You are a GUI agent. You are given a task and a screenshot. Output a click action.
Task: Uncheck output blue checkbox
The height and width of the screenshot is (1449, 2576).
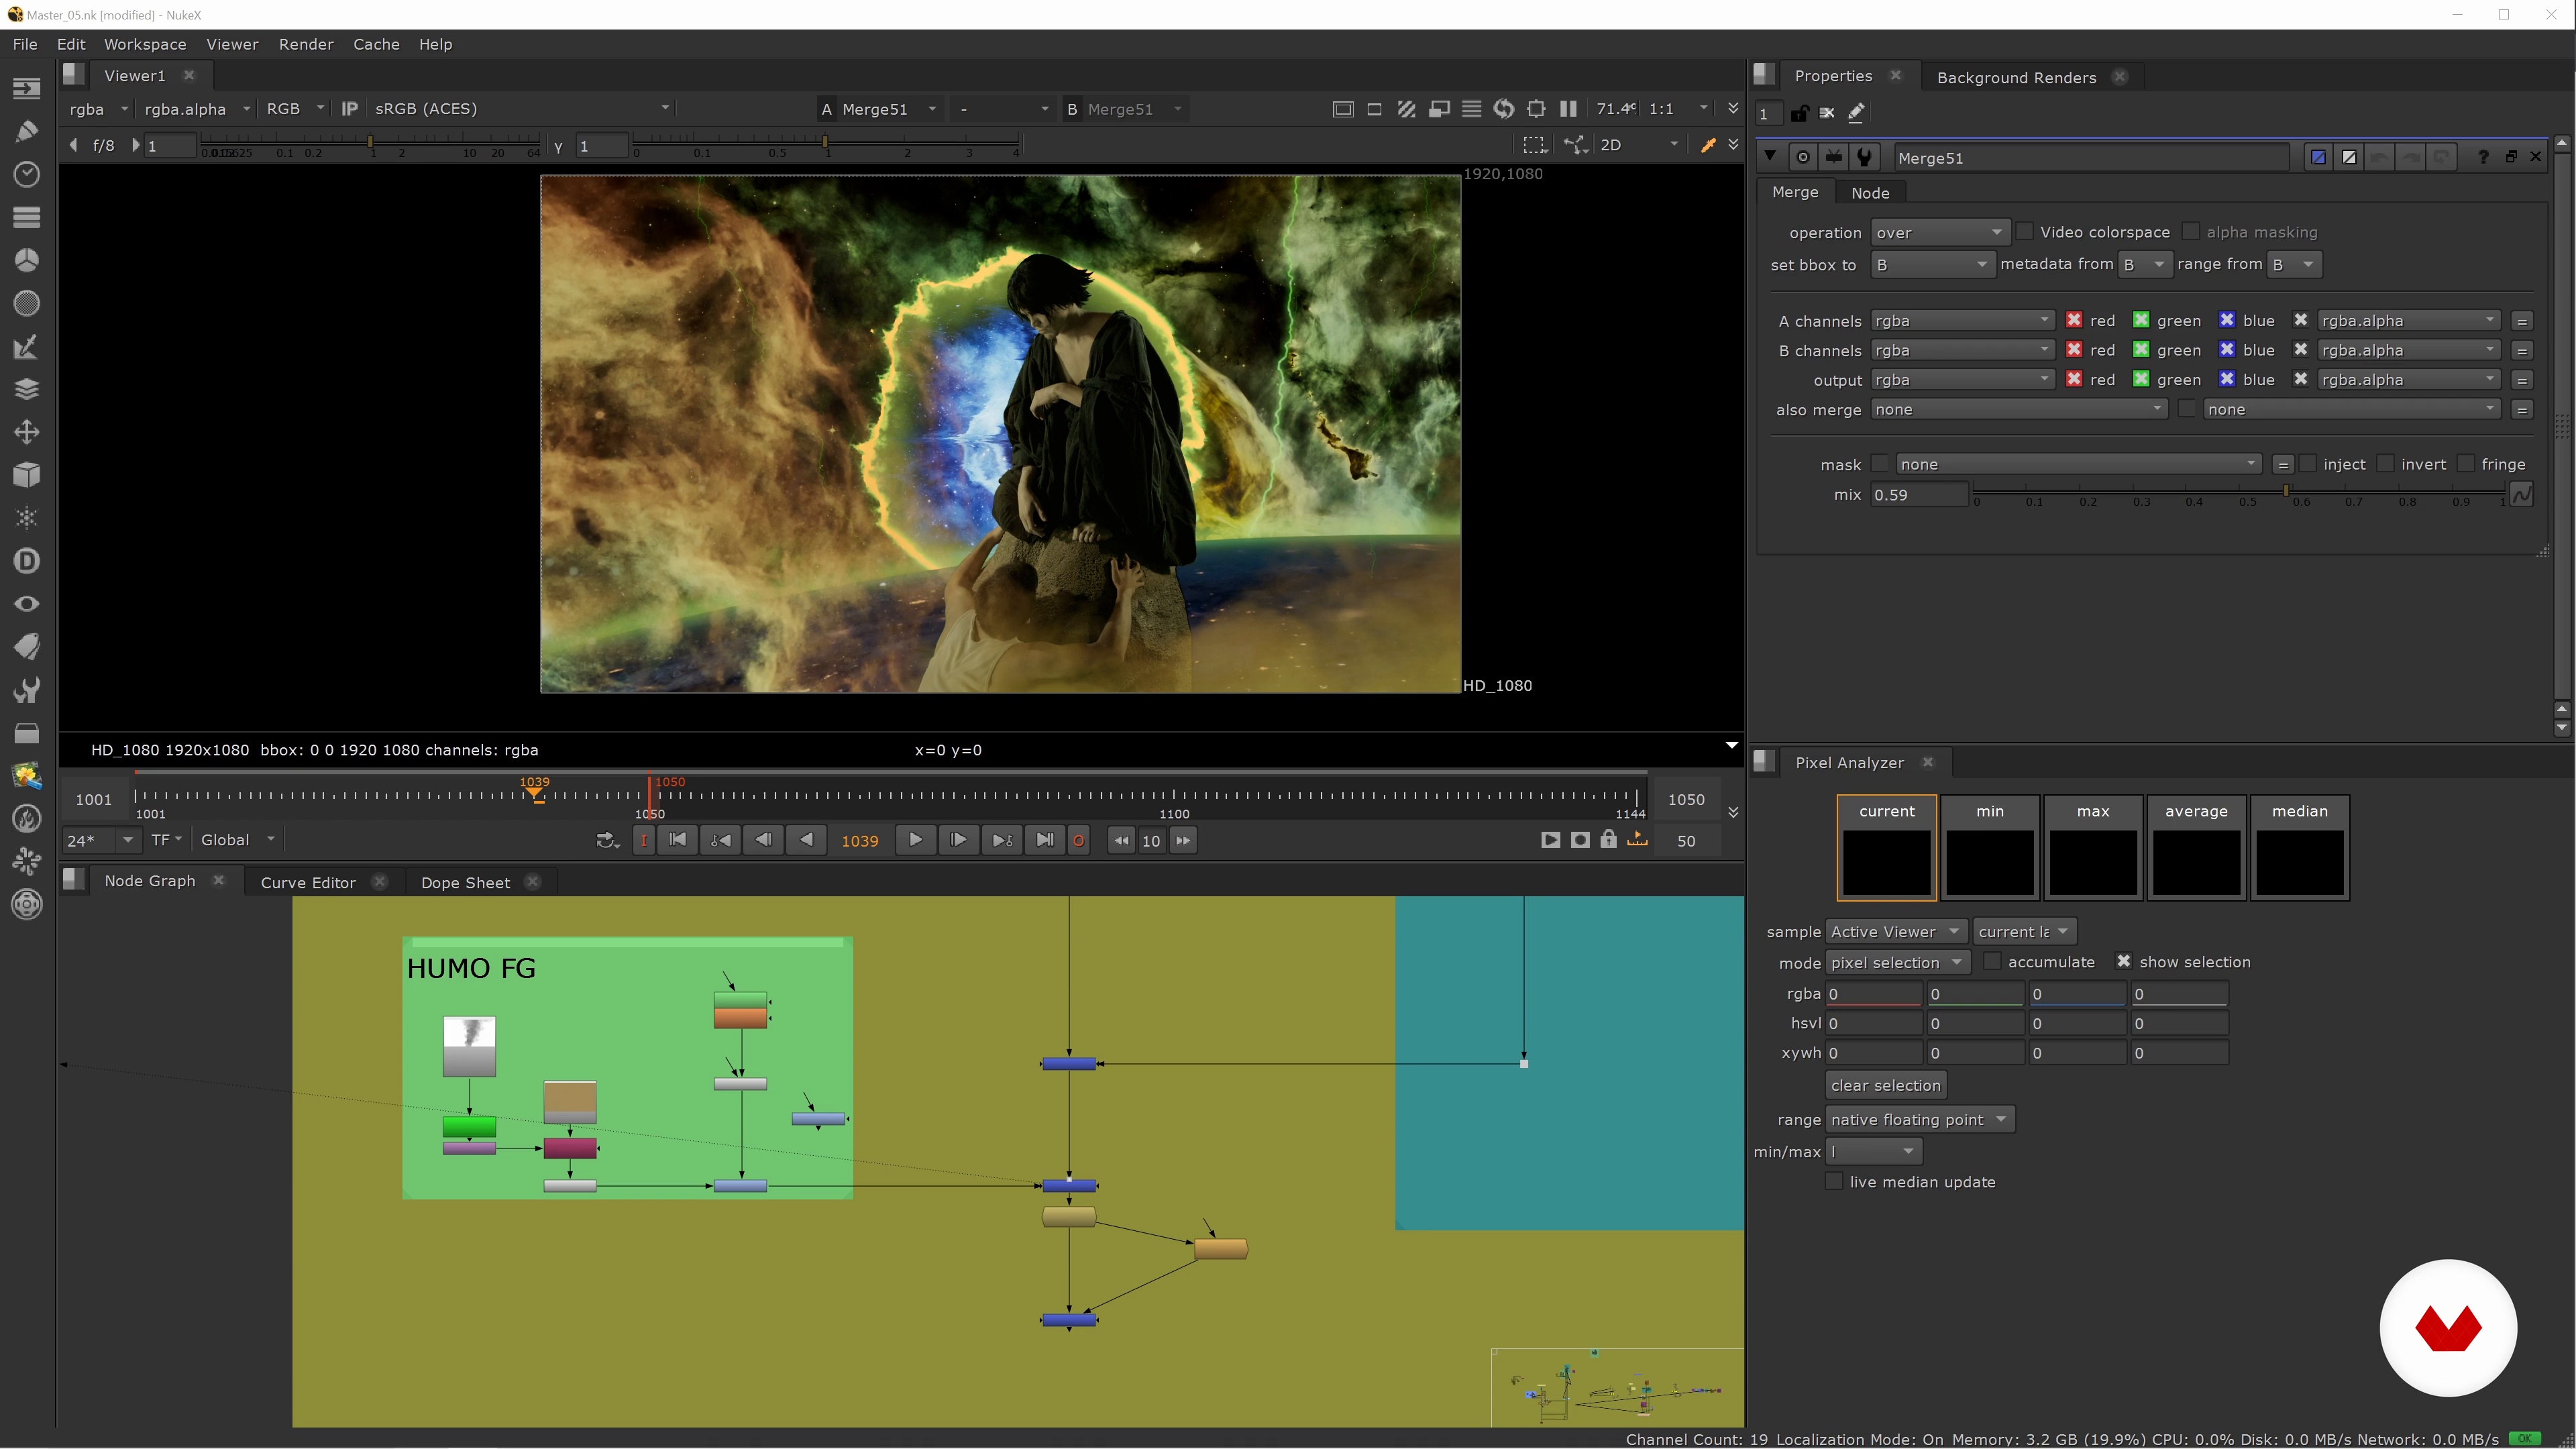(x=2227, y=379)
